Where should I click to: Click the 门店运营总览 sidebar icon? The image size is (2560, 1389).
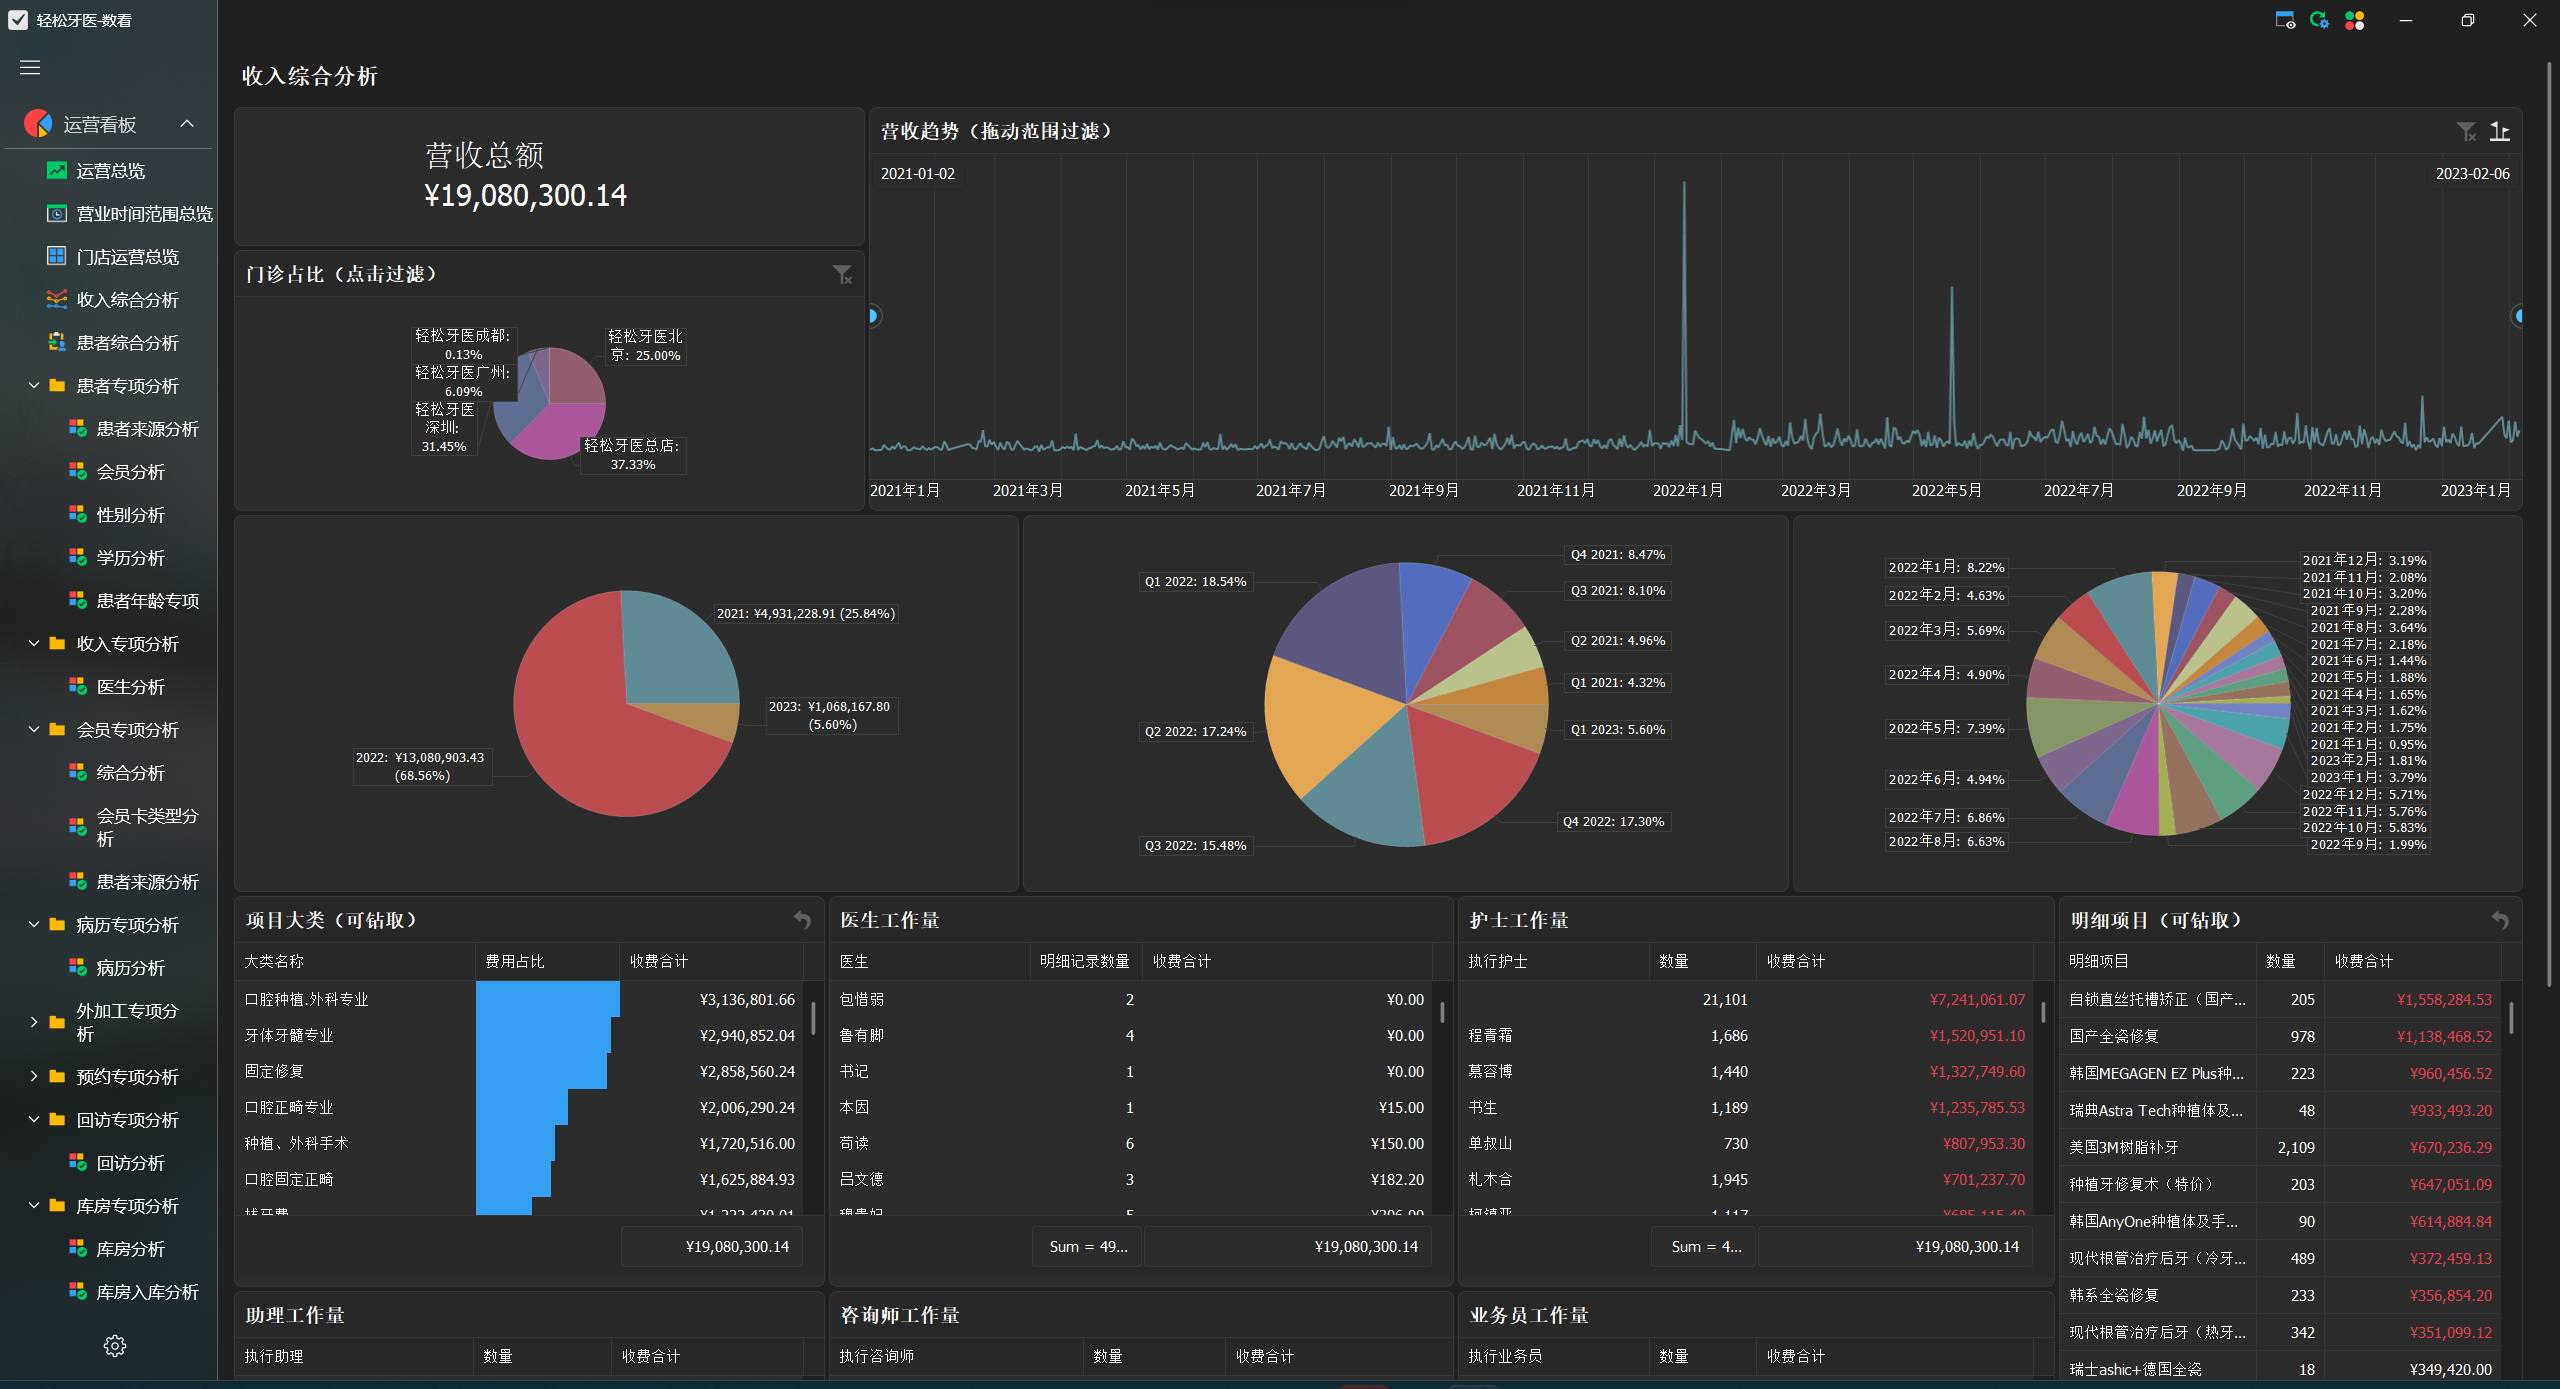[x=57, y=257]
